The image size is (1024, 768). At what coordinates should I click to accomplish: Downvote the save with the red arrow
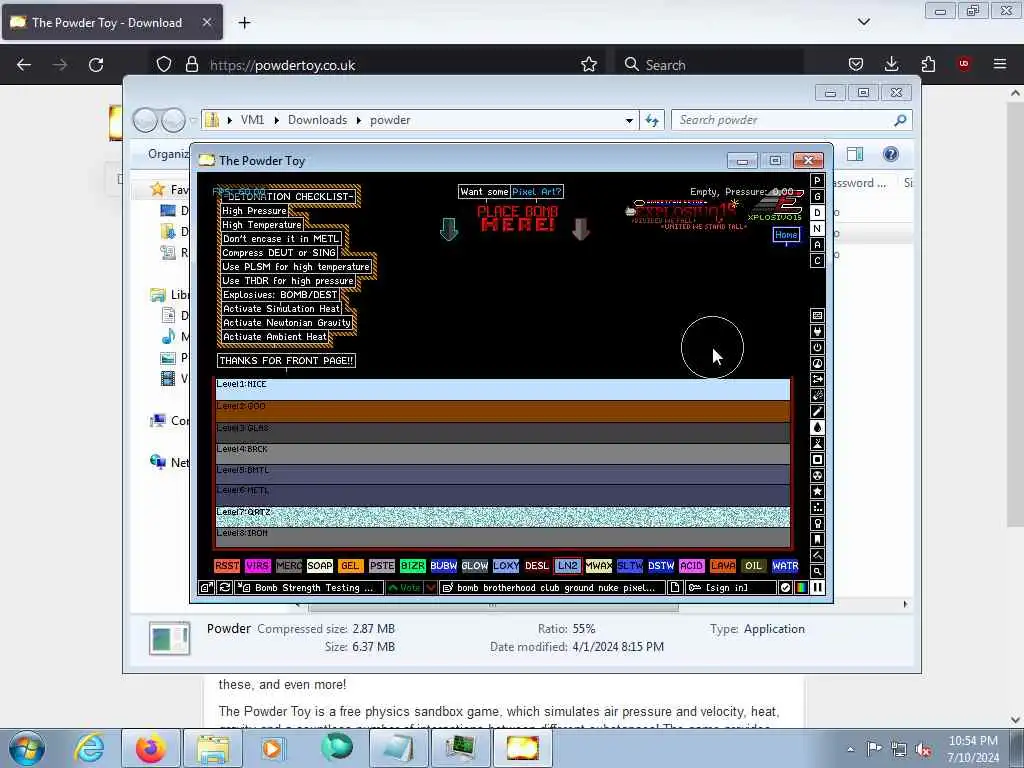click(x=430, y=588)
